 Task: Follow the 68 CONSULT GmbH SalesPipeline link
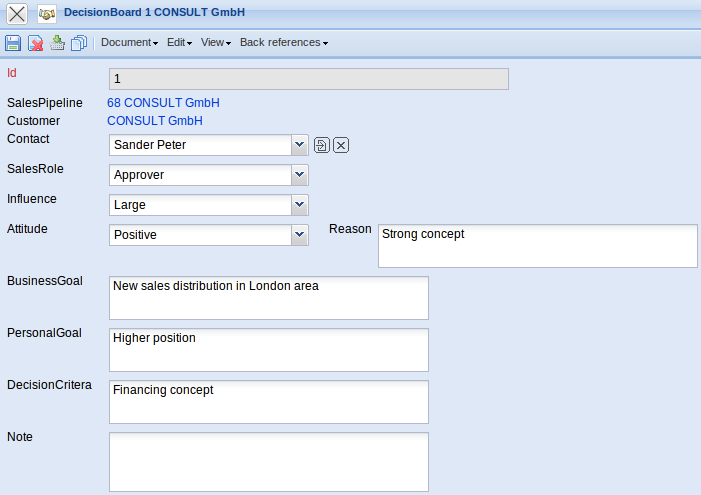click(163, 103)
